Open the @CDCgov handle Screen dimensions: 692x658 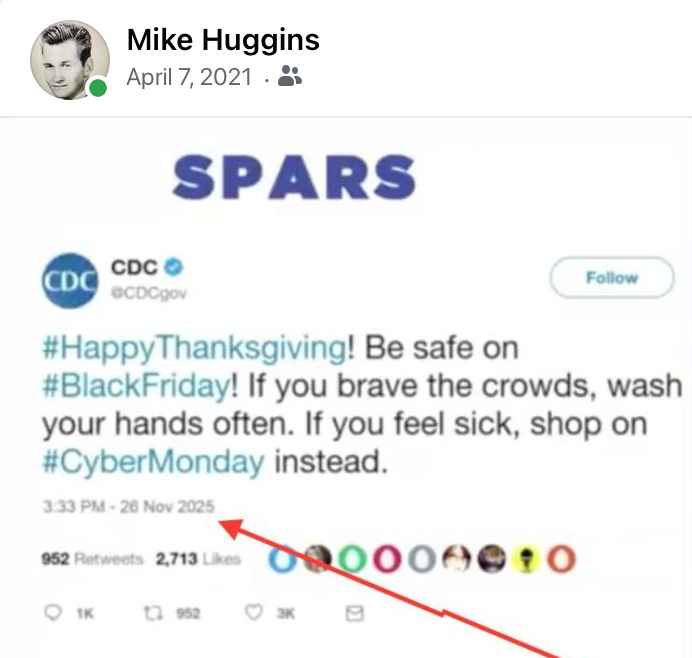tap(149, 293)
